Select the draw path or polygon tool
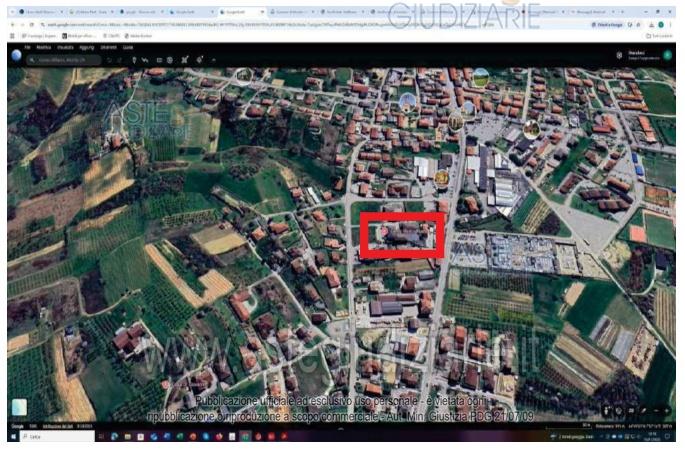685x450 pixels. [x=145, y=60]
